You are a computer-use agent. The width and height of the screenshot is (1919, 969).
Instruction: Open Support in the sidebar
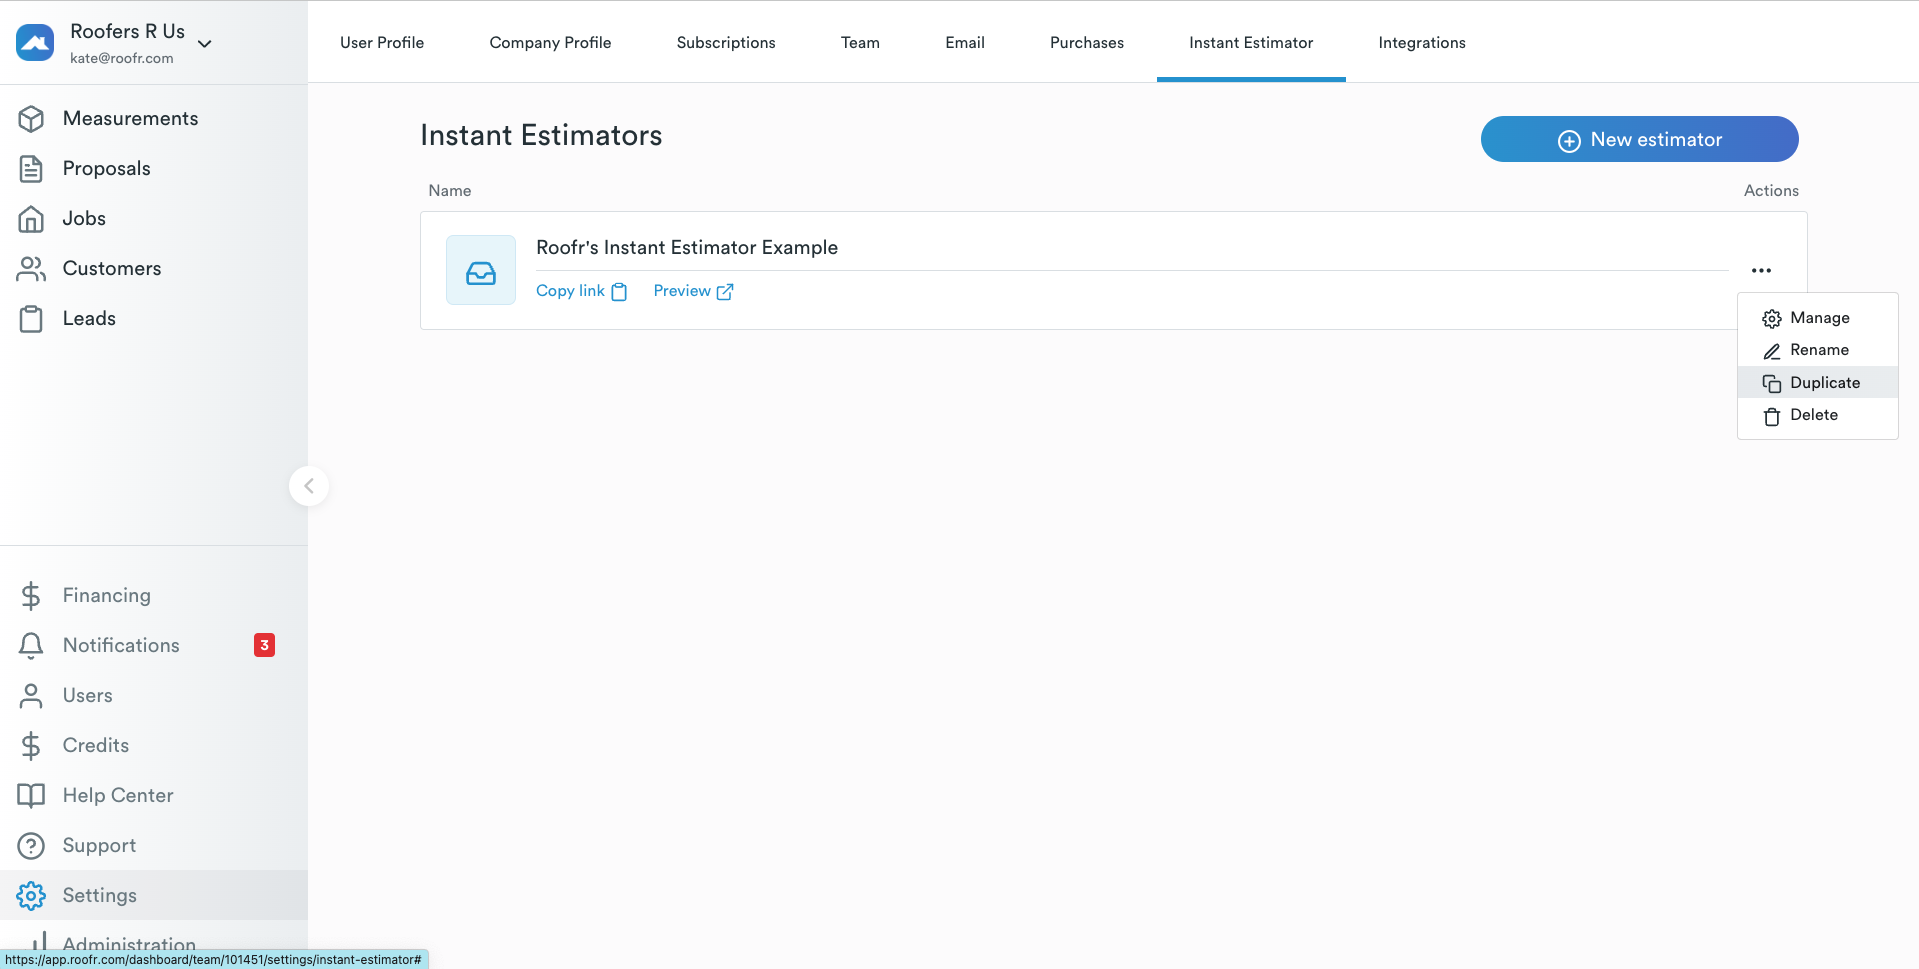pos(154,846)
